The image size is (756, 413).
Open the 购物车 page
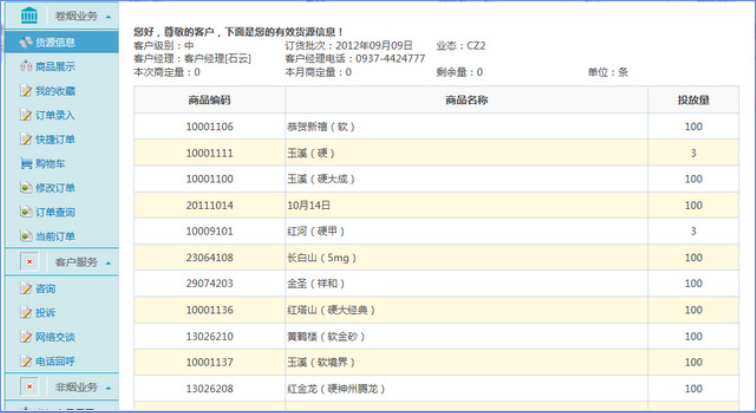coord(50,163)
